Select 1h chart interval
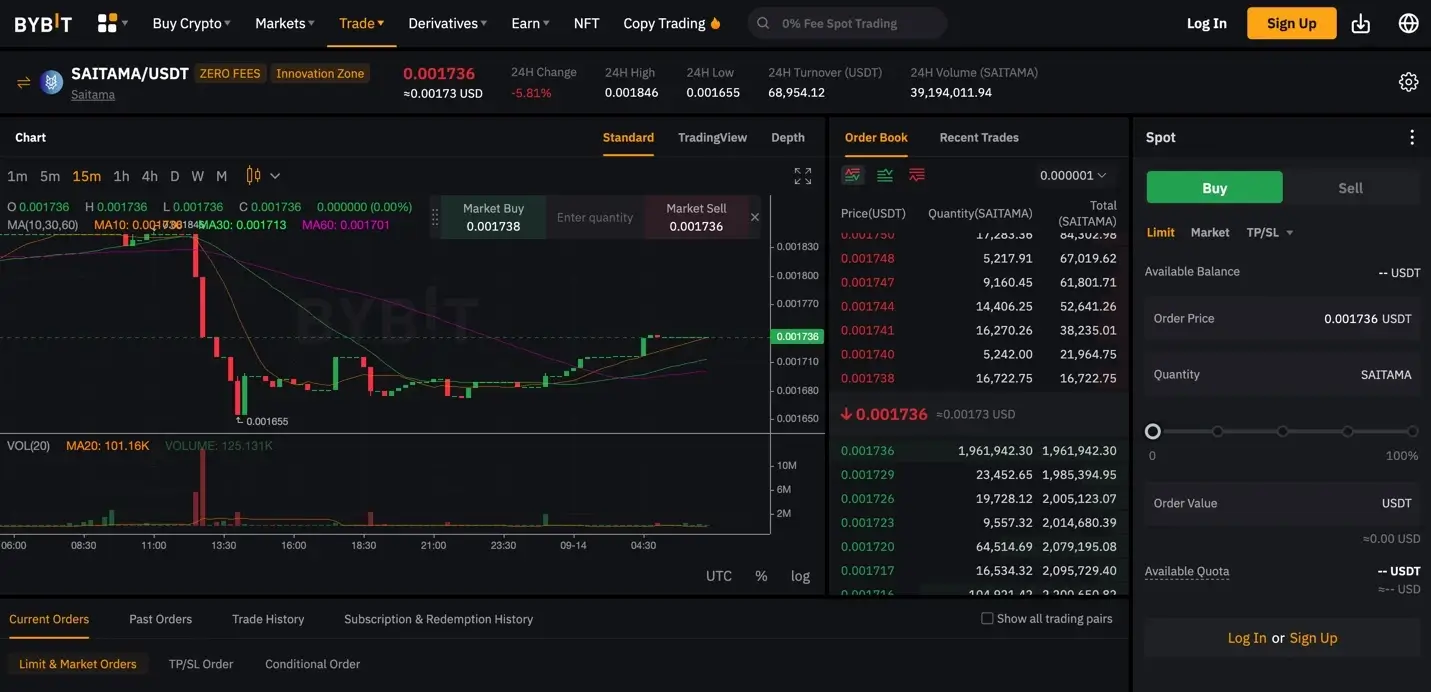The image size is (1431, 692). click(x=121, y=176)
